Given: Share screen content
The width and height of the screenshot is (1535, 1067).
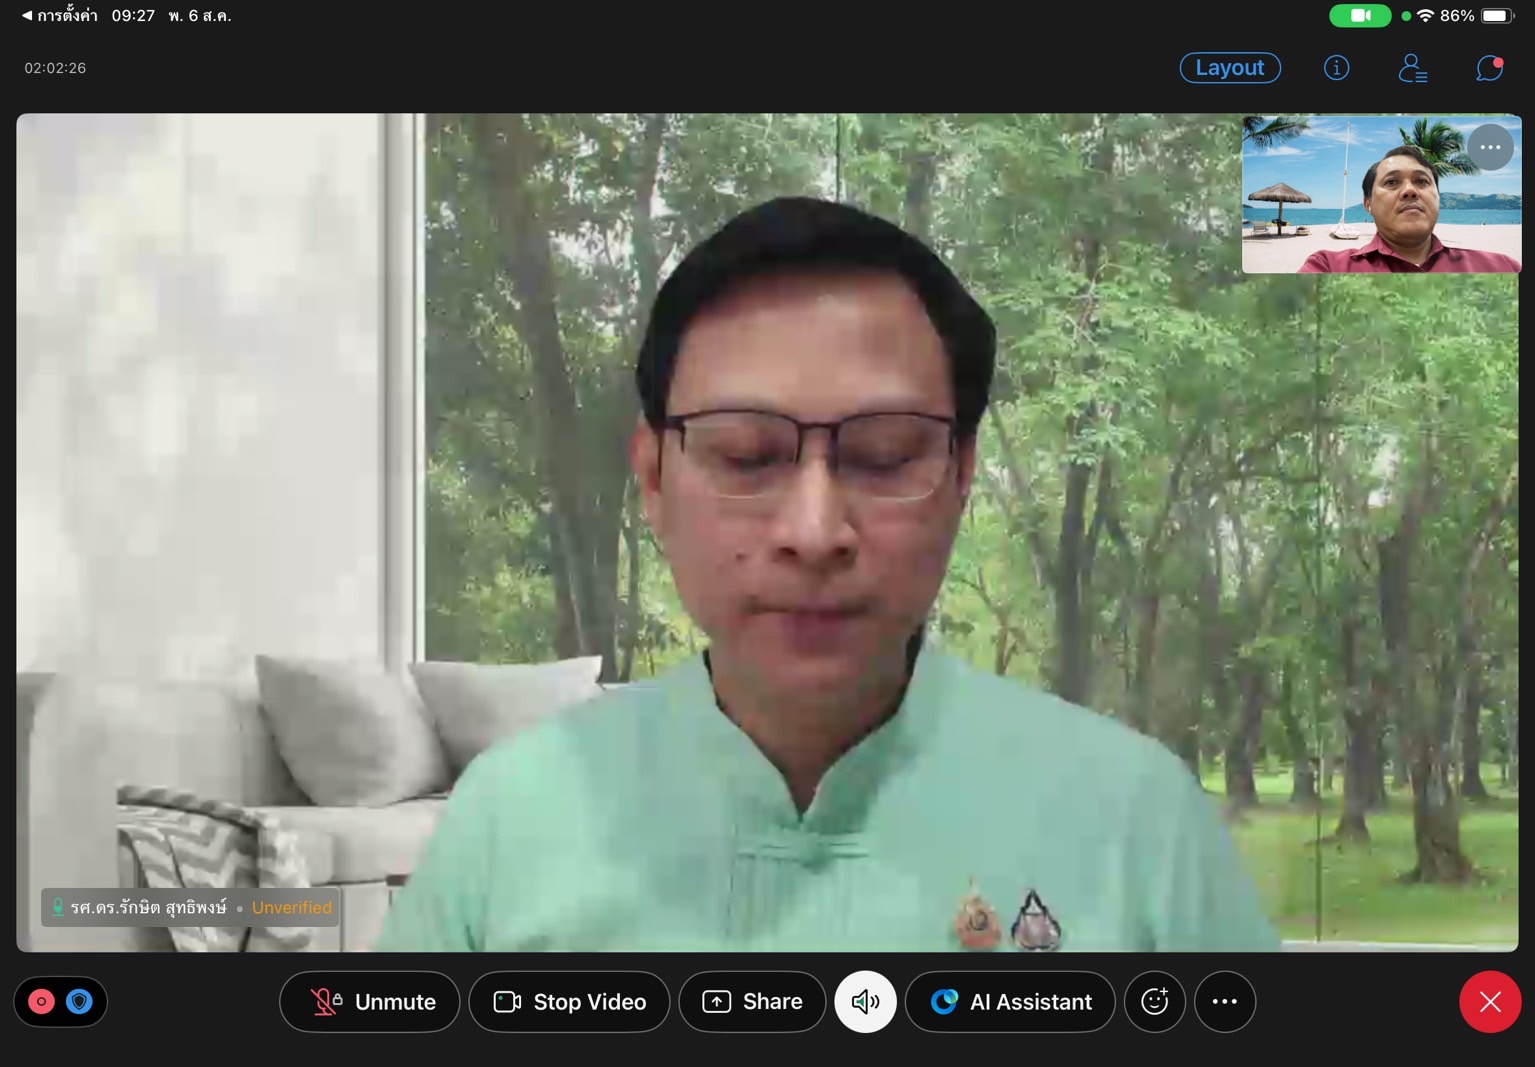Looking at the screenshot, I should [752, 1001].
